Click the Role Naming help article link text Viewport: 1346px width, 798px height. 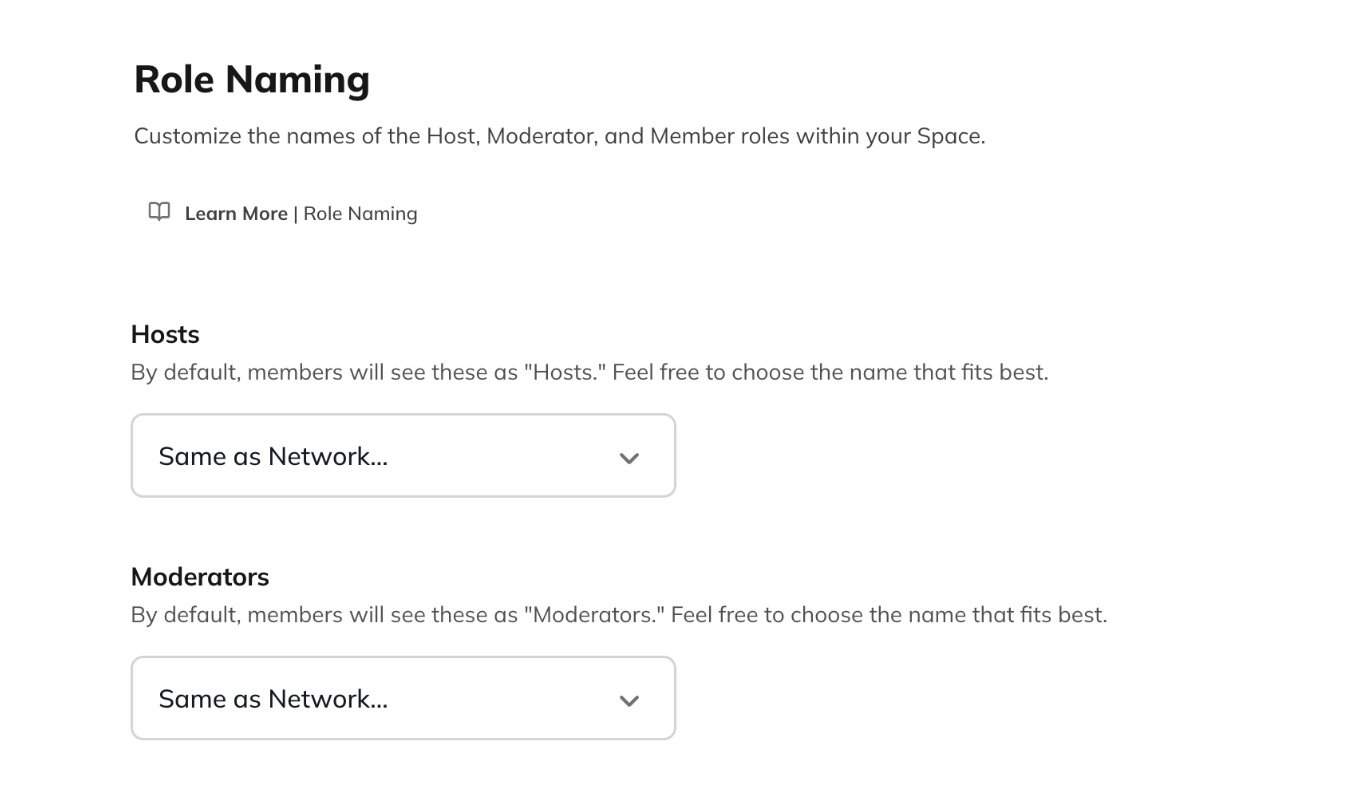360,213
